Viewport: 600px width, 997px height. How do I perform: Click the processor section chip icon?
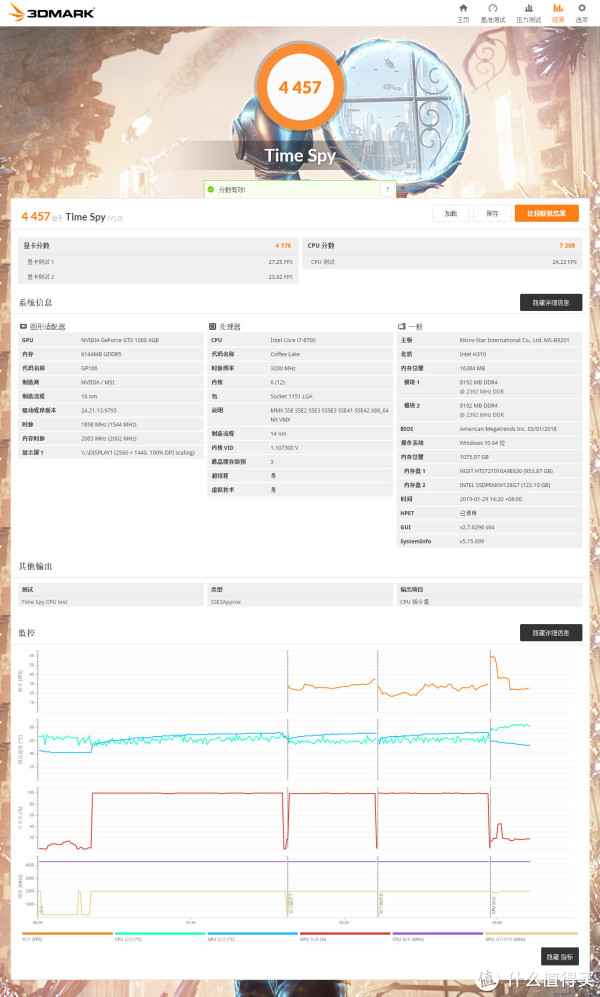pos(212,327)
